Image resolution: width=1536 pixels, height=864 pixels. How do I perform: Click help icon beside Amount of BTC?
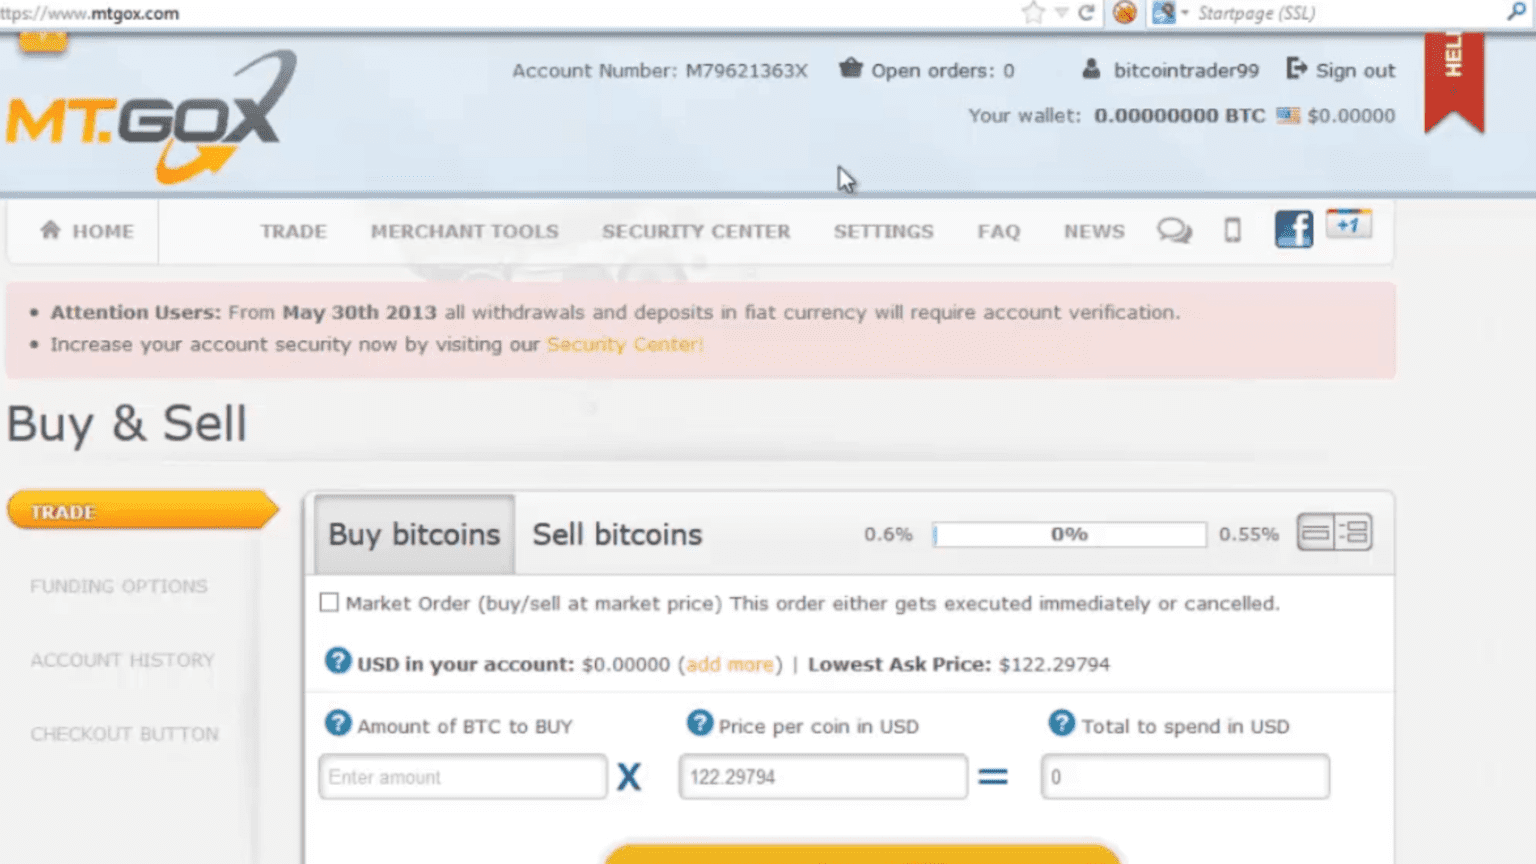pos(338,723)
